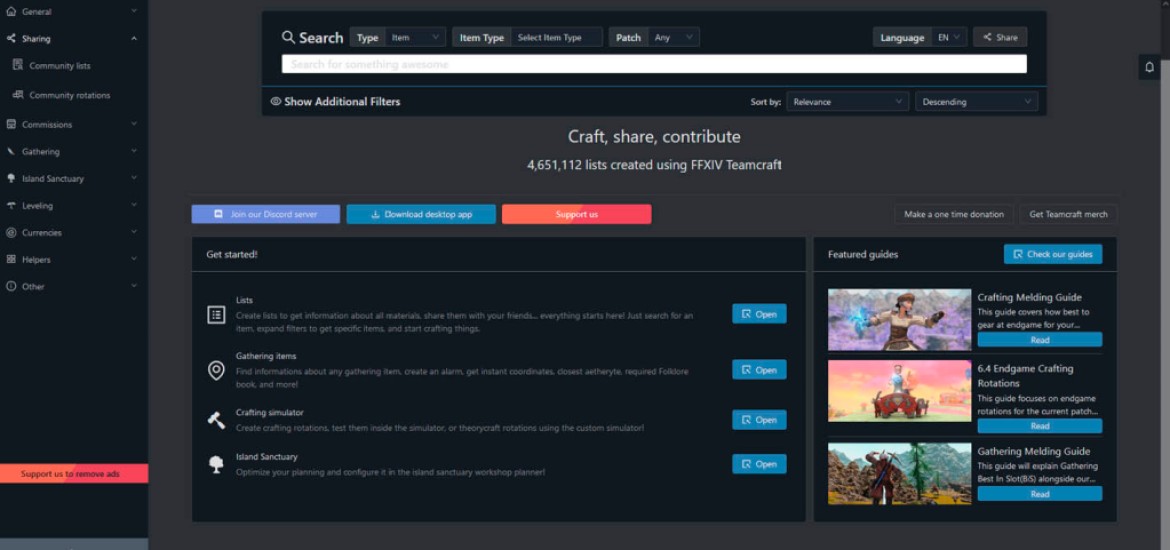Click the search input field
This screenshot has width=1170, height=550.
pos(654,64)
